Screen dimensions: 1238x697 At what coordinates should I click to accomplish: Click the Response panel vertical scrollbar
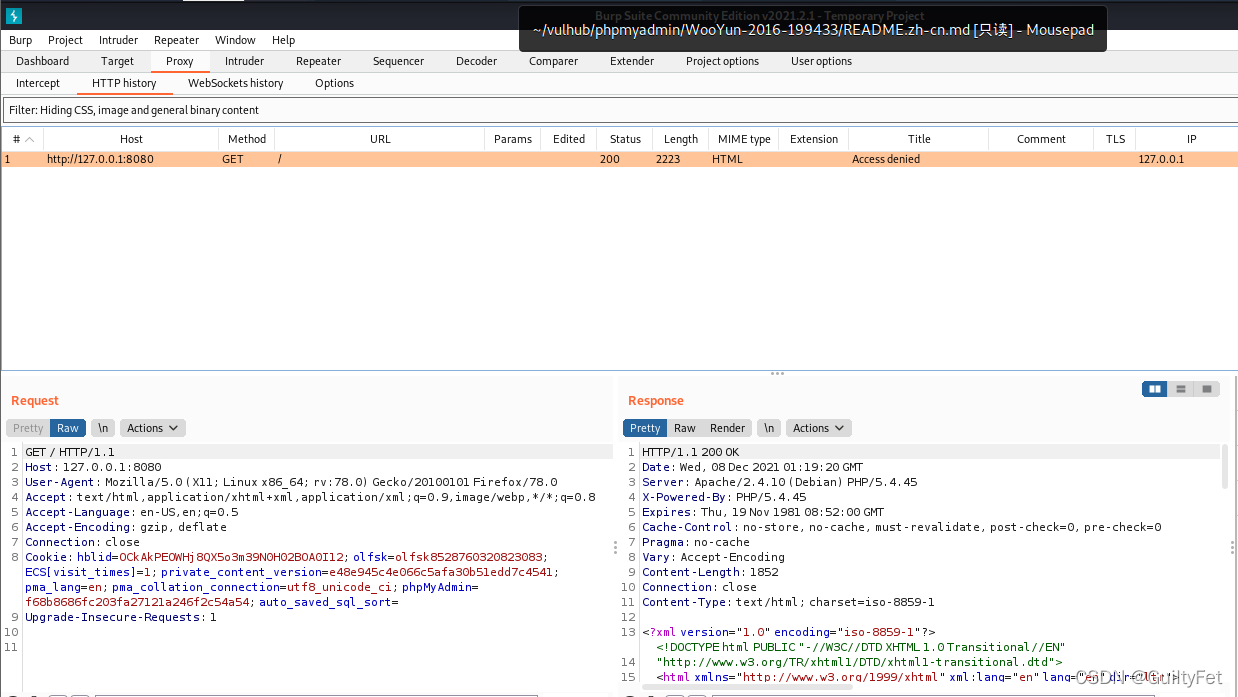pyautogui.click(x=1226, y=466)
